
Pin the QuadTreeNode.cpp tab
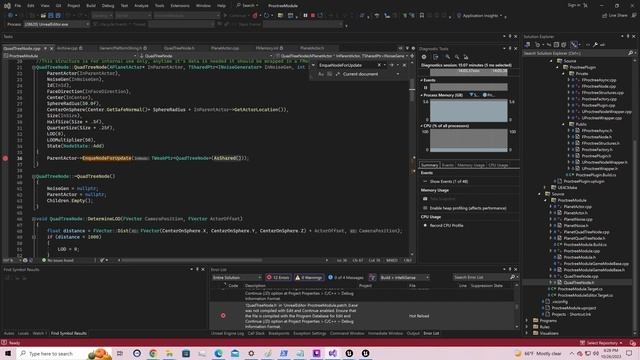[45, 48]
